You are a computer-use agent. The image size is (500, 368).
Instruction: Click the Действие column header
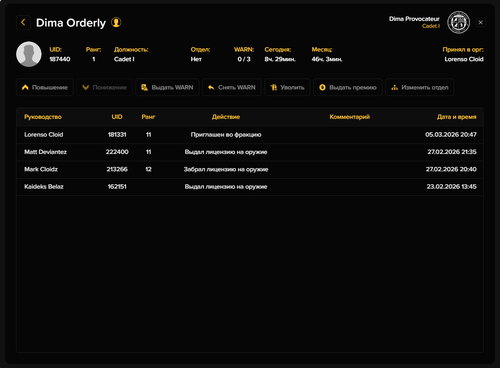click(x=226, y=117)
